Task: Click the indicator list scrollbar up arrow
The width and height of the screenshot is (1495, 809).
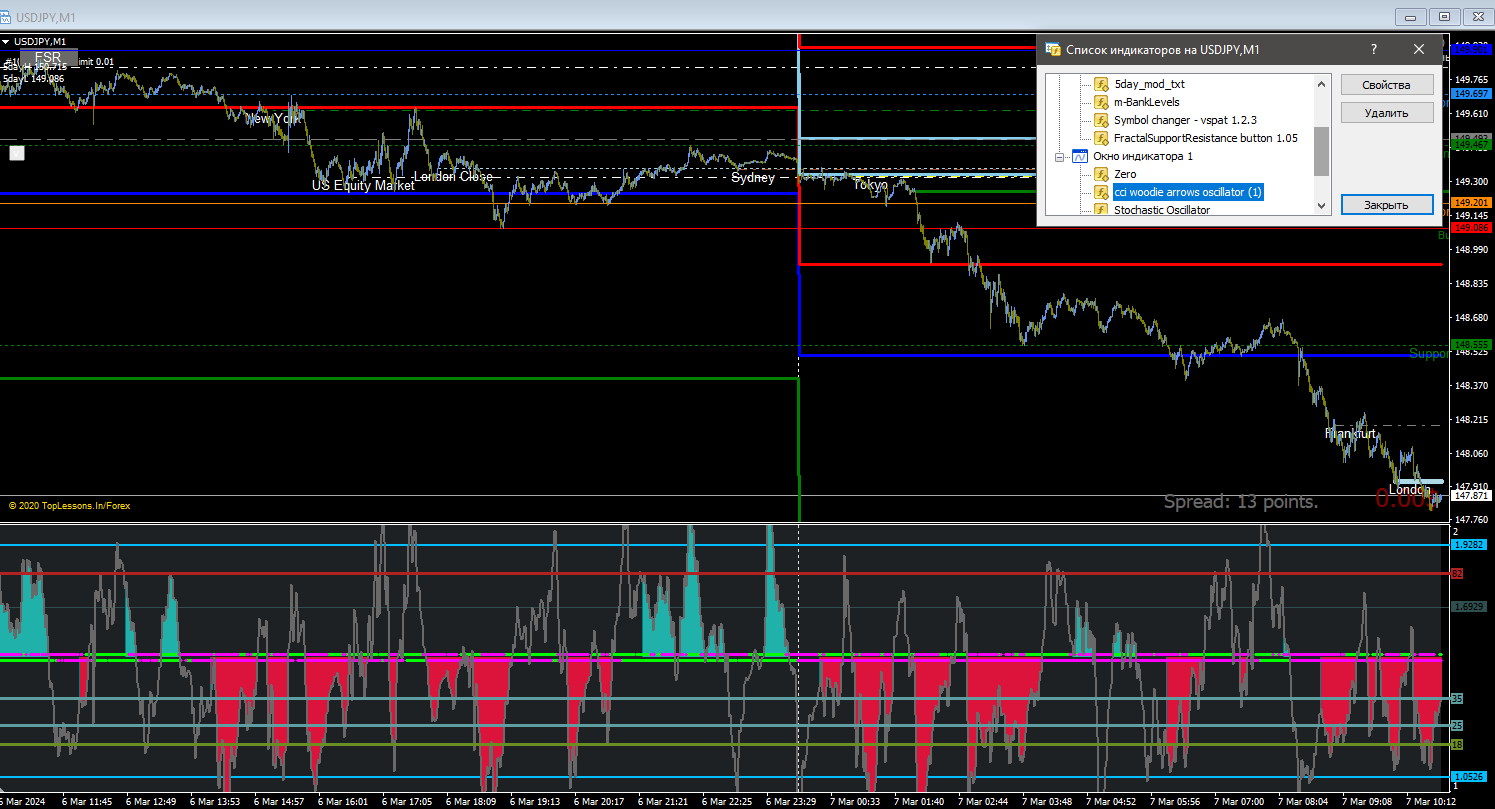Action: coord(1321,84)
